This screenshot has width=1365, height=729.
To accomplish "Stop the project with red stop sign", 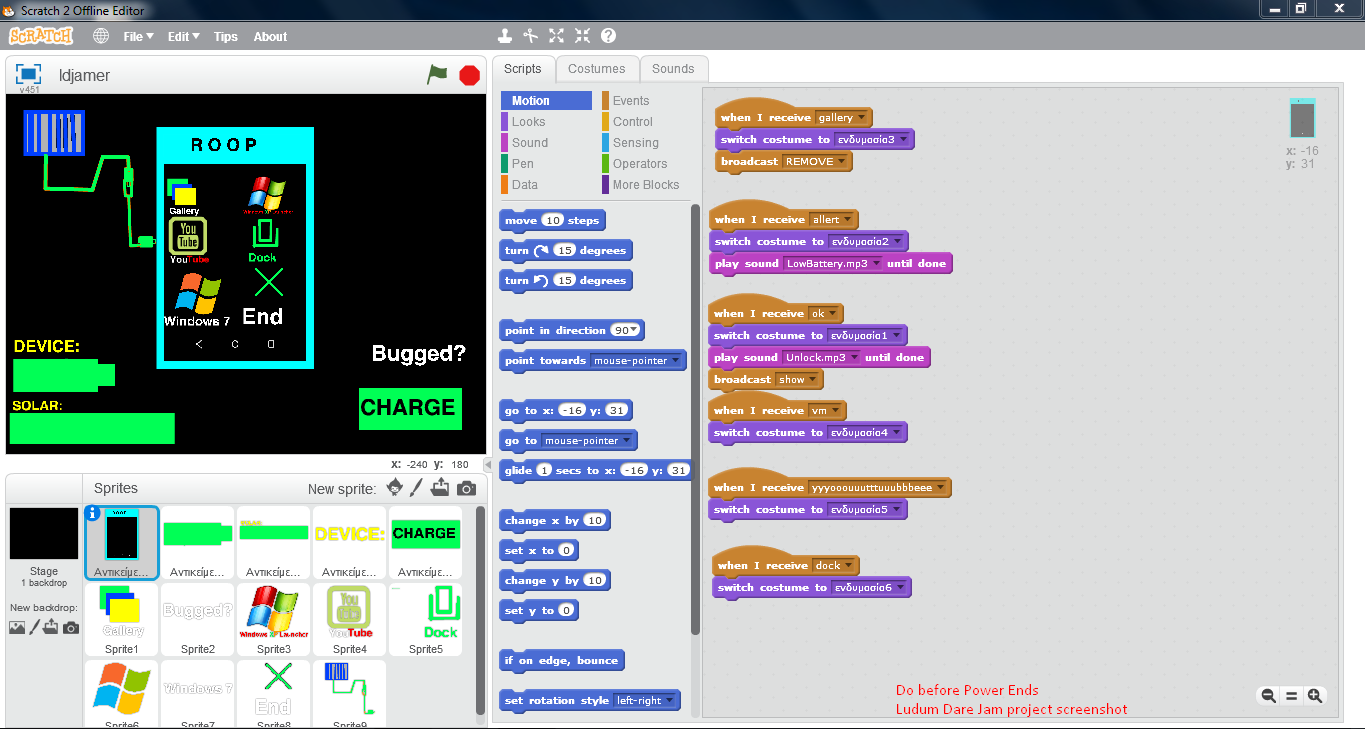I will coord(469,75).
